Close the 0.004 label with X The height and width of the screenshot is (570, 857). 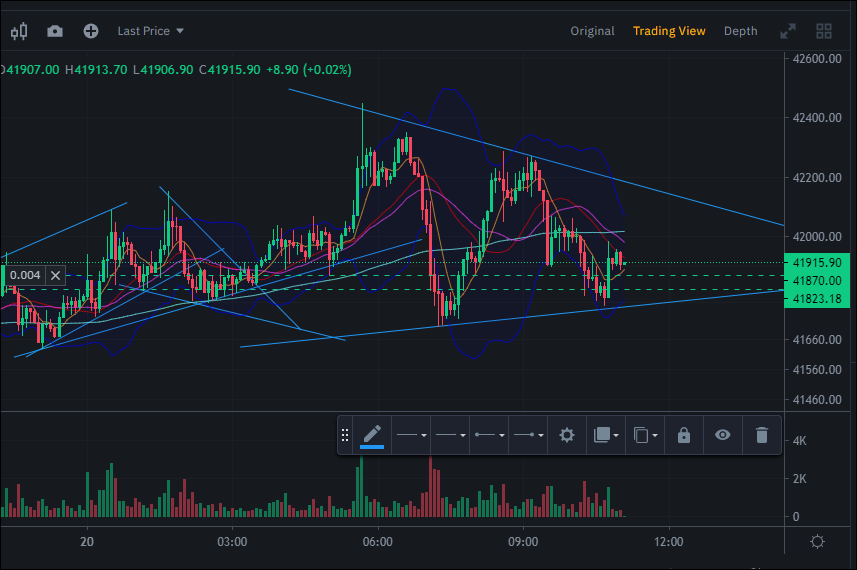click(55, 275)
